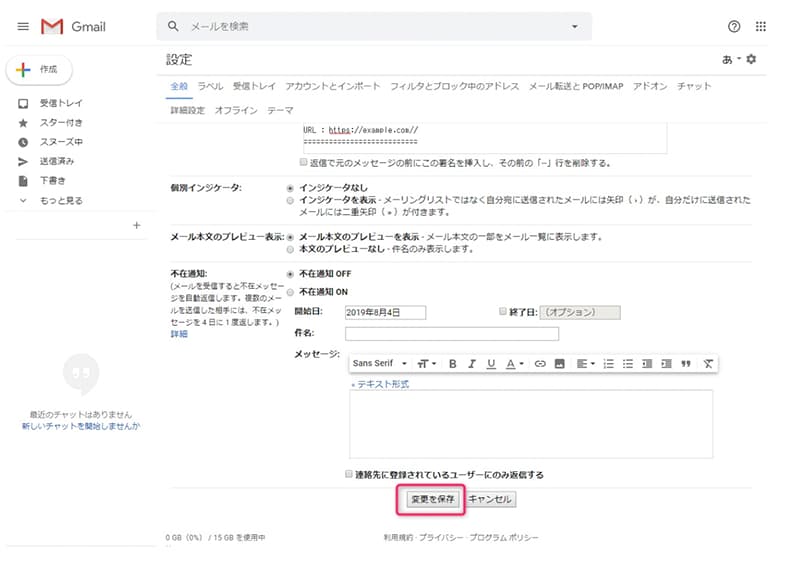Expand the text size dropdown
This screenshot has height=563, width=800.
pos(427,363)
